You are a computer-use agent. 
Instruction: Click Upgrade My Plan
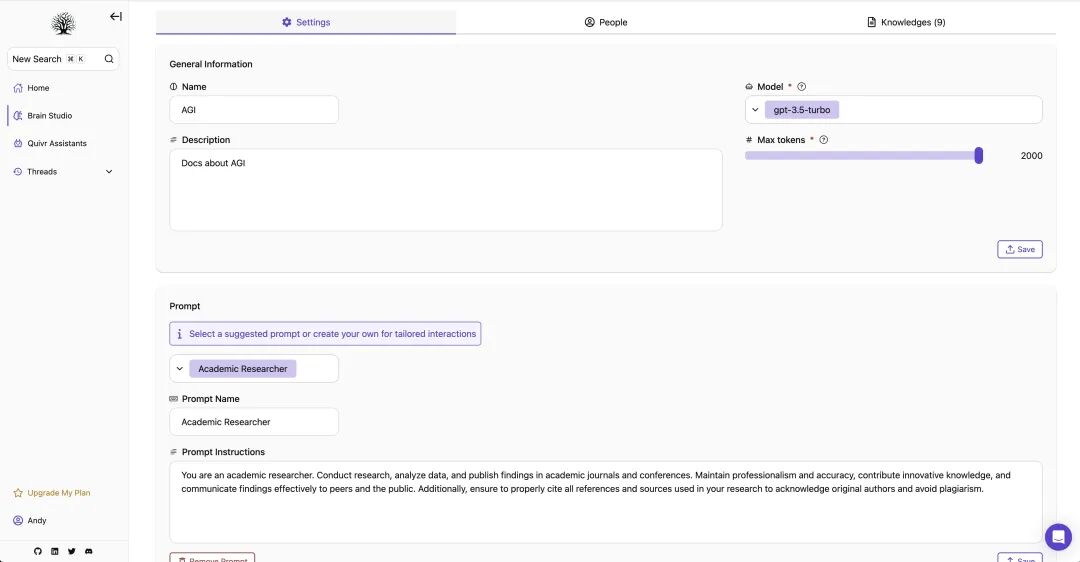click(x=52, y=493)
